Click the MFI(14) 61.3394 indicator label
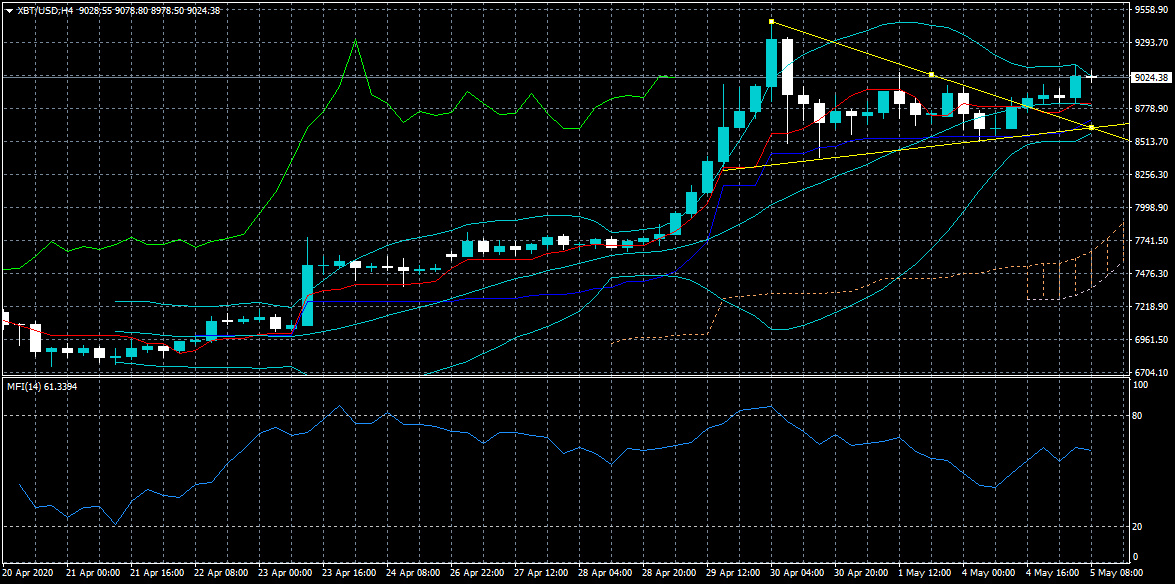This screenshot has width=1175, height=584. (x=42, y=386)
